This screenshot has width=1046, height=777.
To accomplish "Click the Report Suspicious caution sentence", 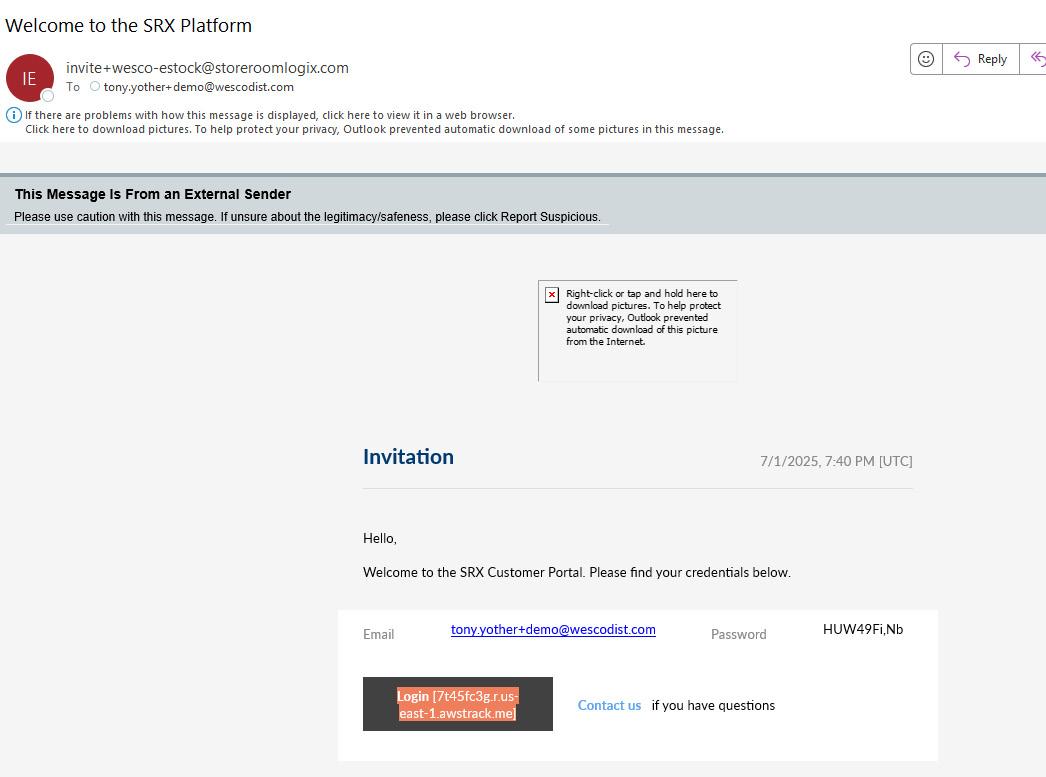I will [x=308, y=217].
